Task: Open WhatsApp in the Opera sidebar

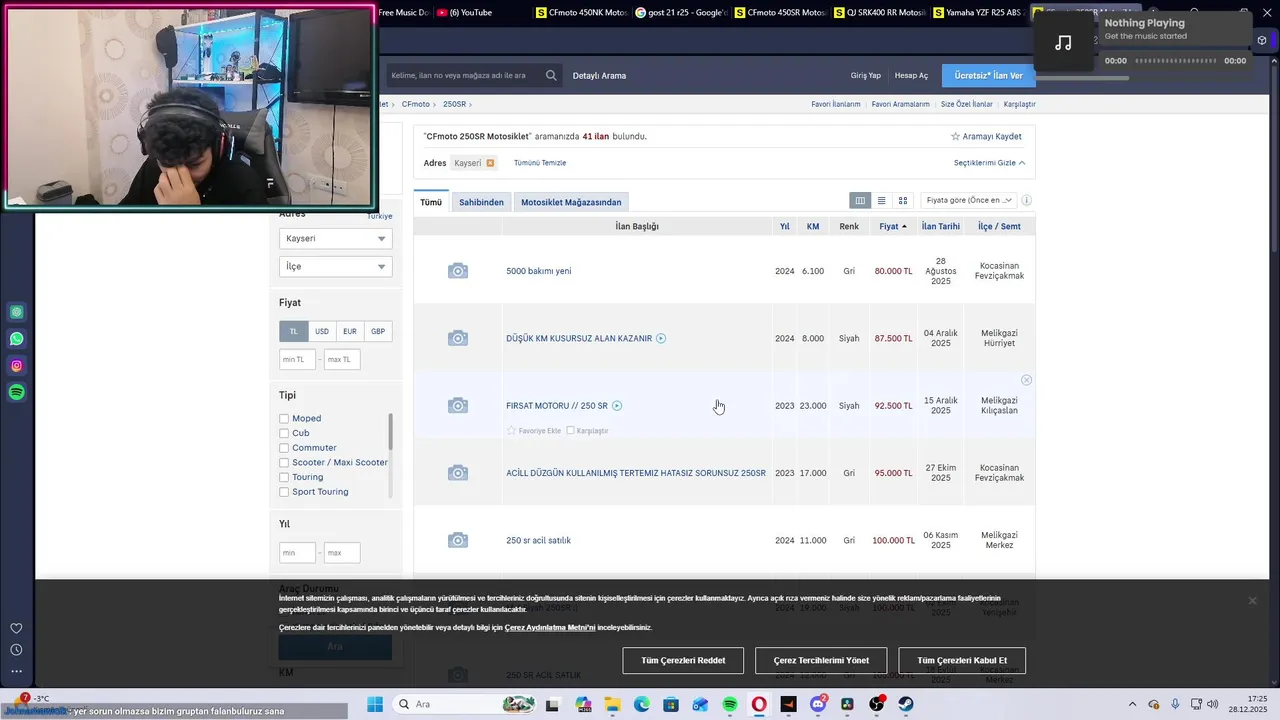Action: 17,339
